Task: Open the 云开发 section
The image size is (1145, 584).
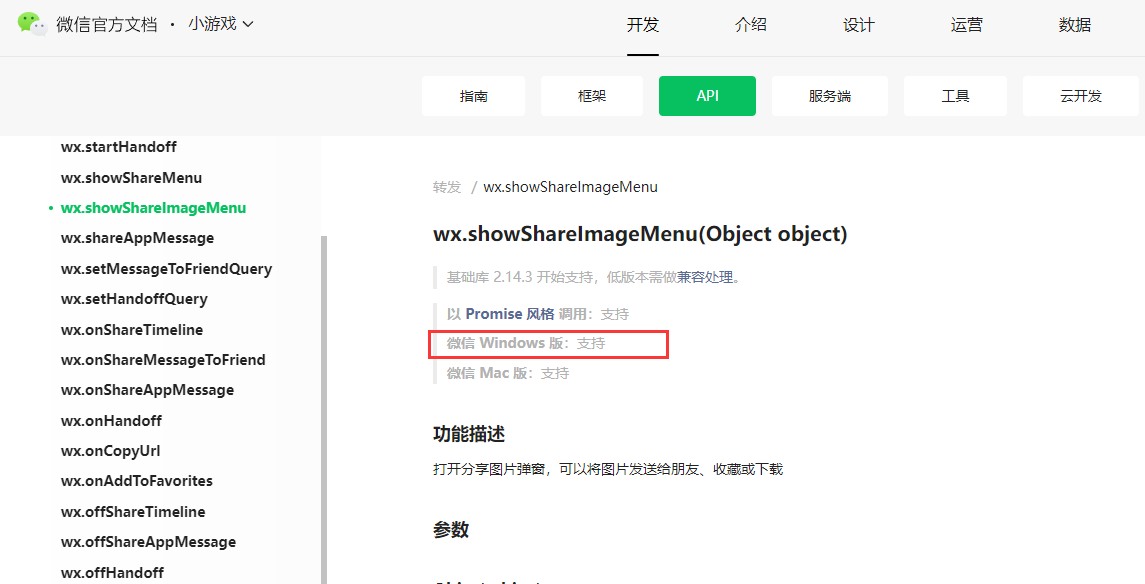Action: [x=1081, y=96]
